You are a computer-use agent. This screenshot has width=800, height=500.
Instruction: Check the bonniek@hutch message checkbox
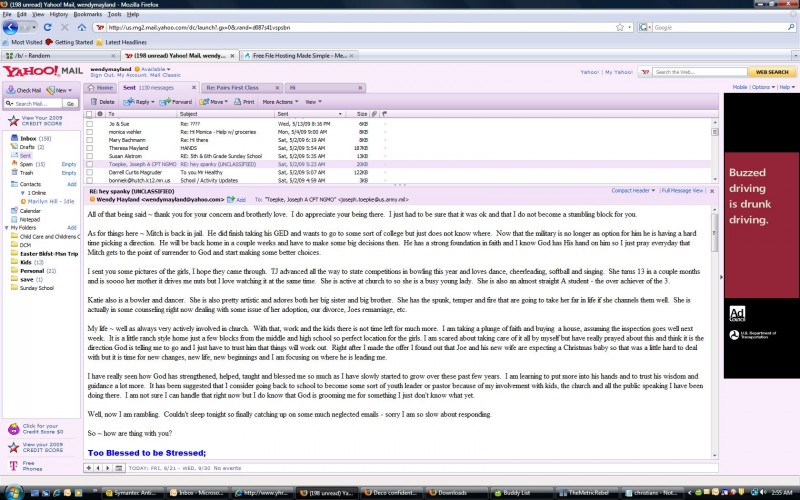89,181
